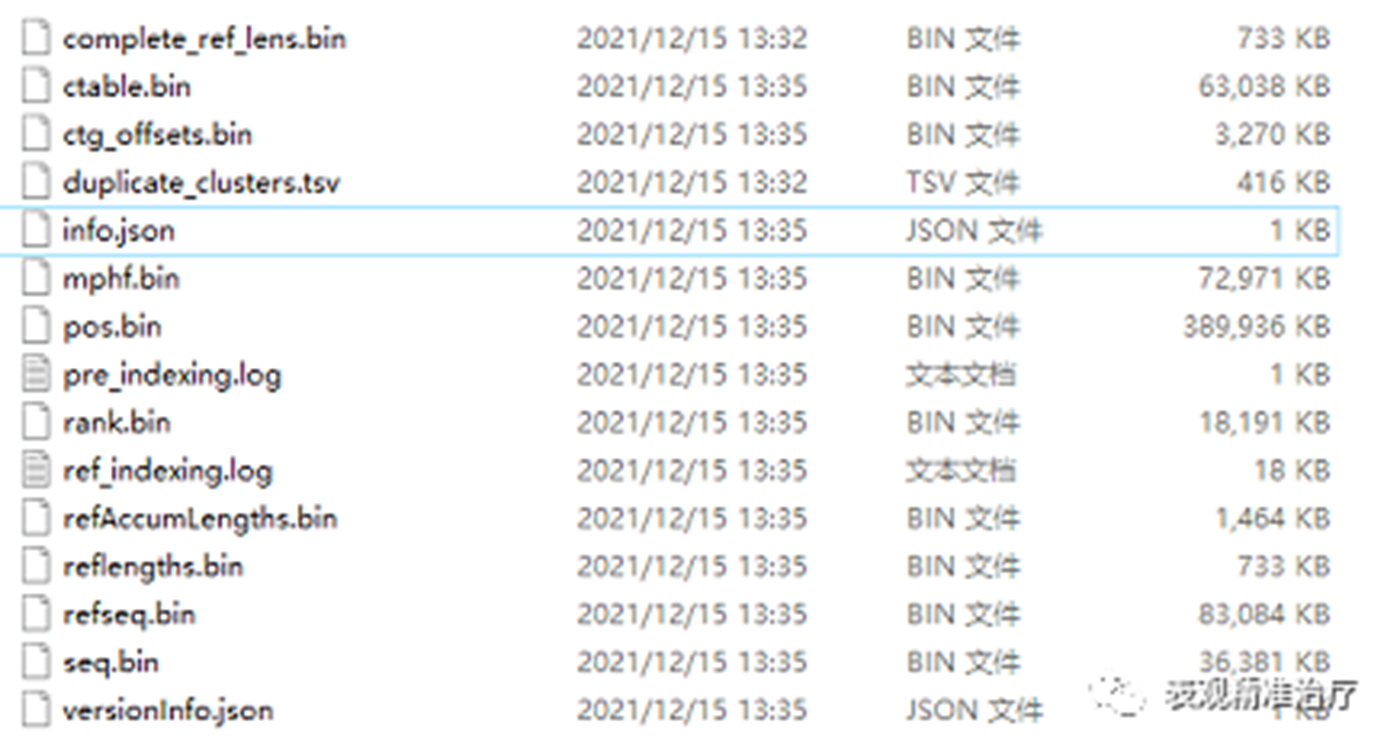The height and width of the screenshot is (755, 1400).
Task: Click the date modified of ctable.bin
Action: (691, 87)
